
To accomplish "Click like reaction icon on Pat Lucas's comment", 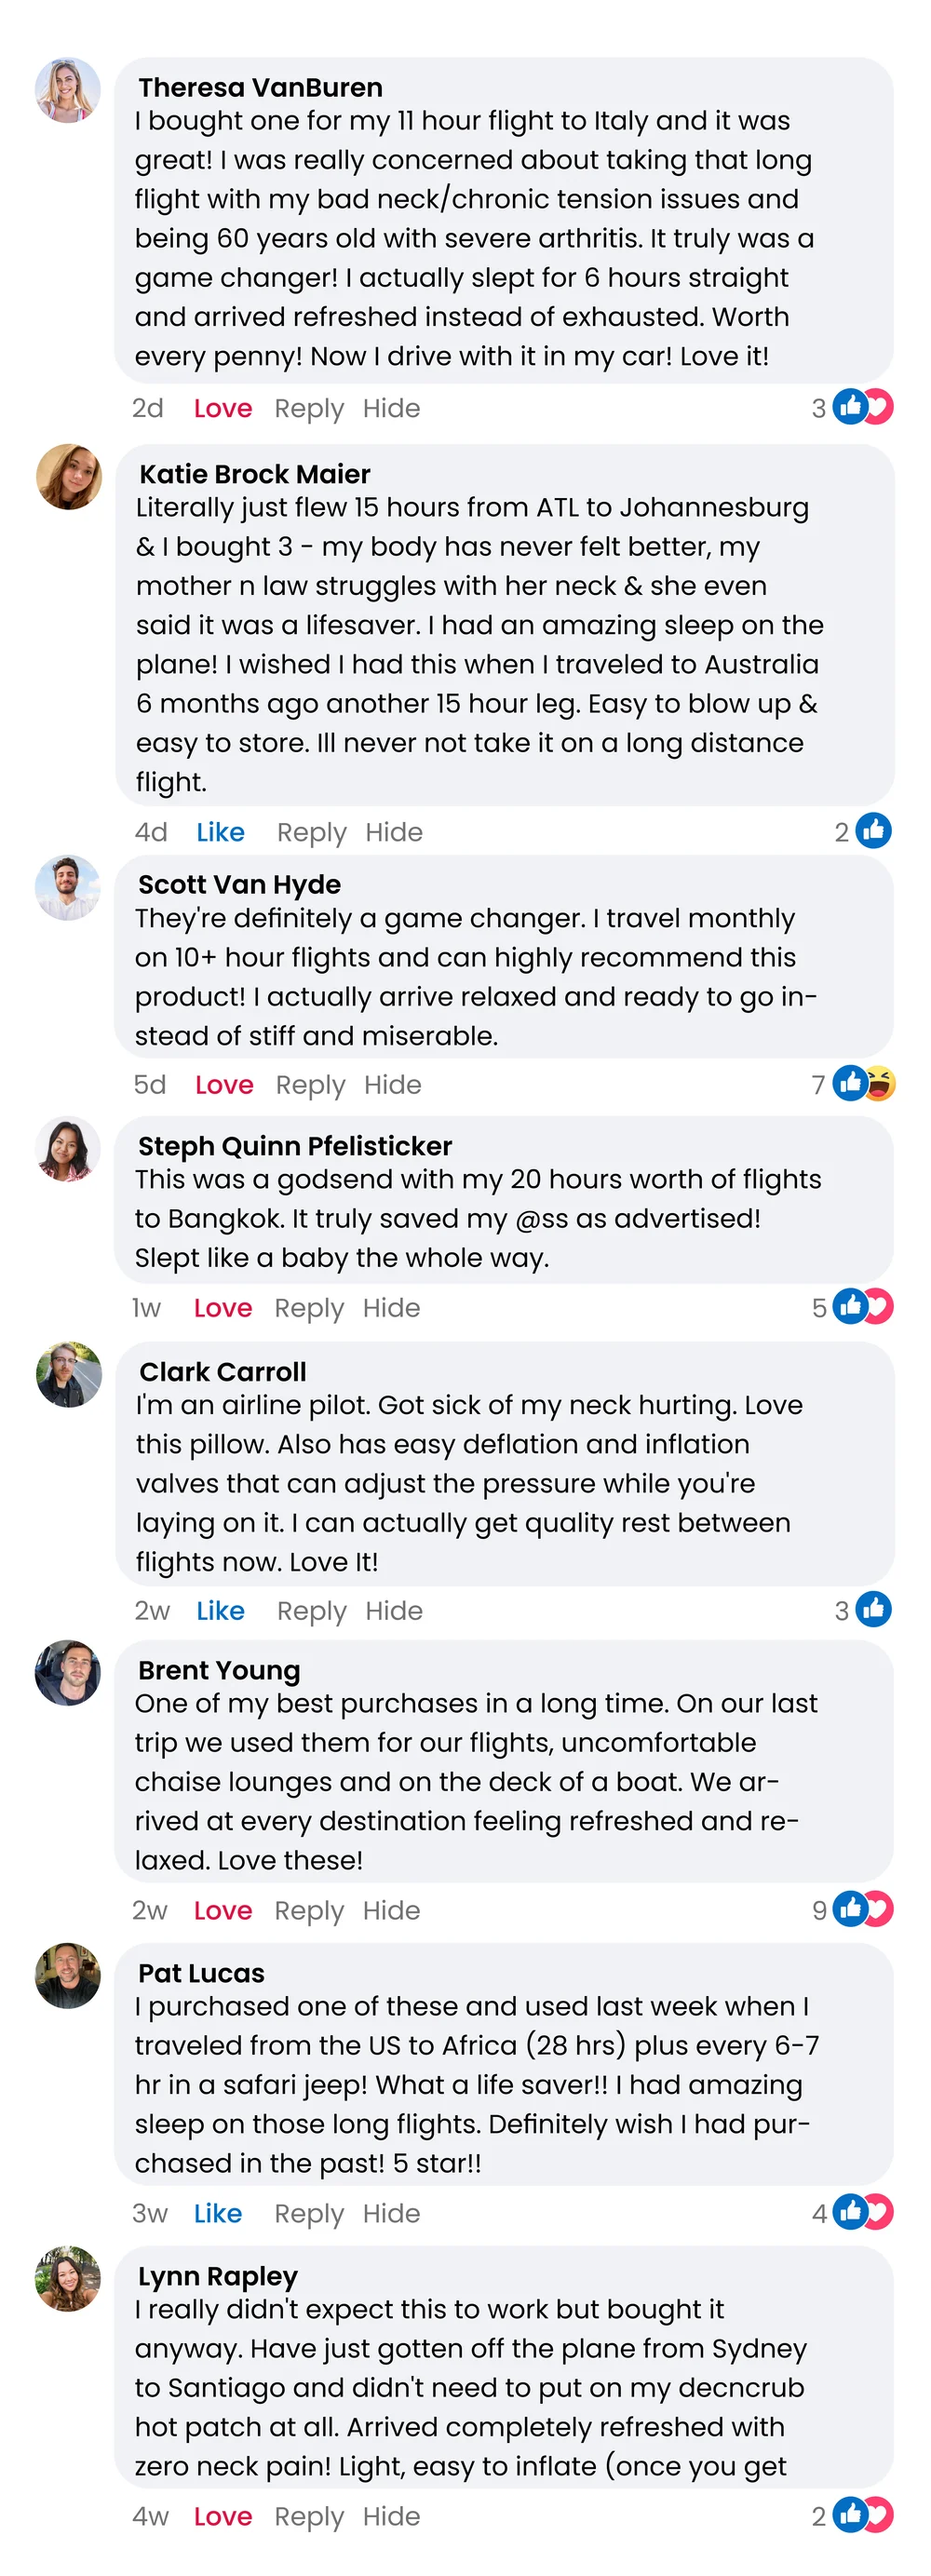I will (x=849, y=2212).
